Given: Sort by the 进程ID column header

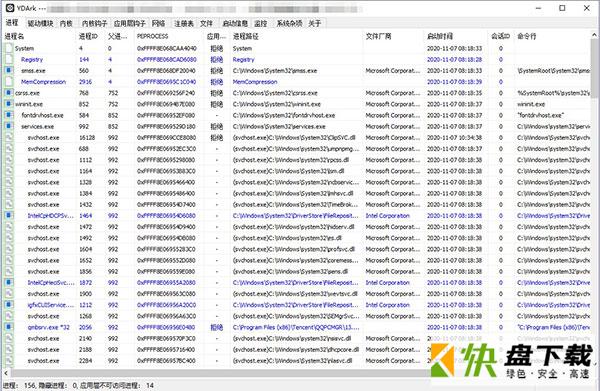Looking at the screenshot, I should click(x=88, y=36).
